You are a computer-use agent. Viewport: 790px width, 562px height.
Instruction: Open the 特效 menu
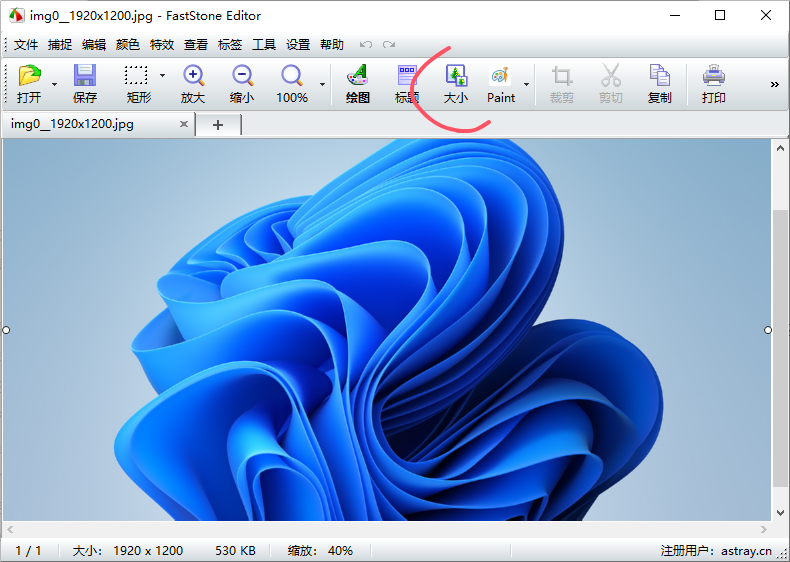click(x=162, y=45)
